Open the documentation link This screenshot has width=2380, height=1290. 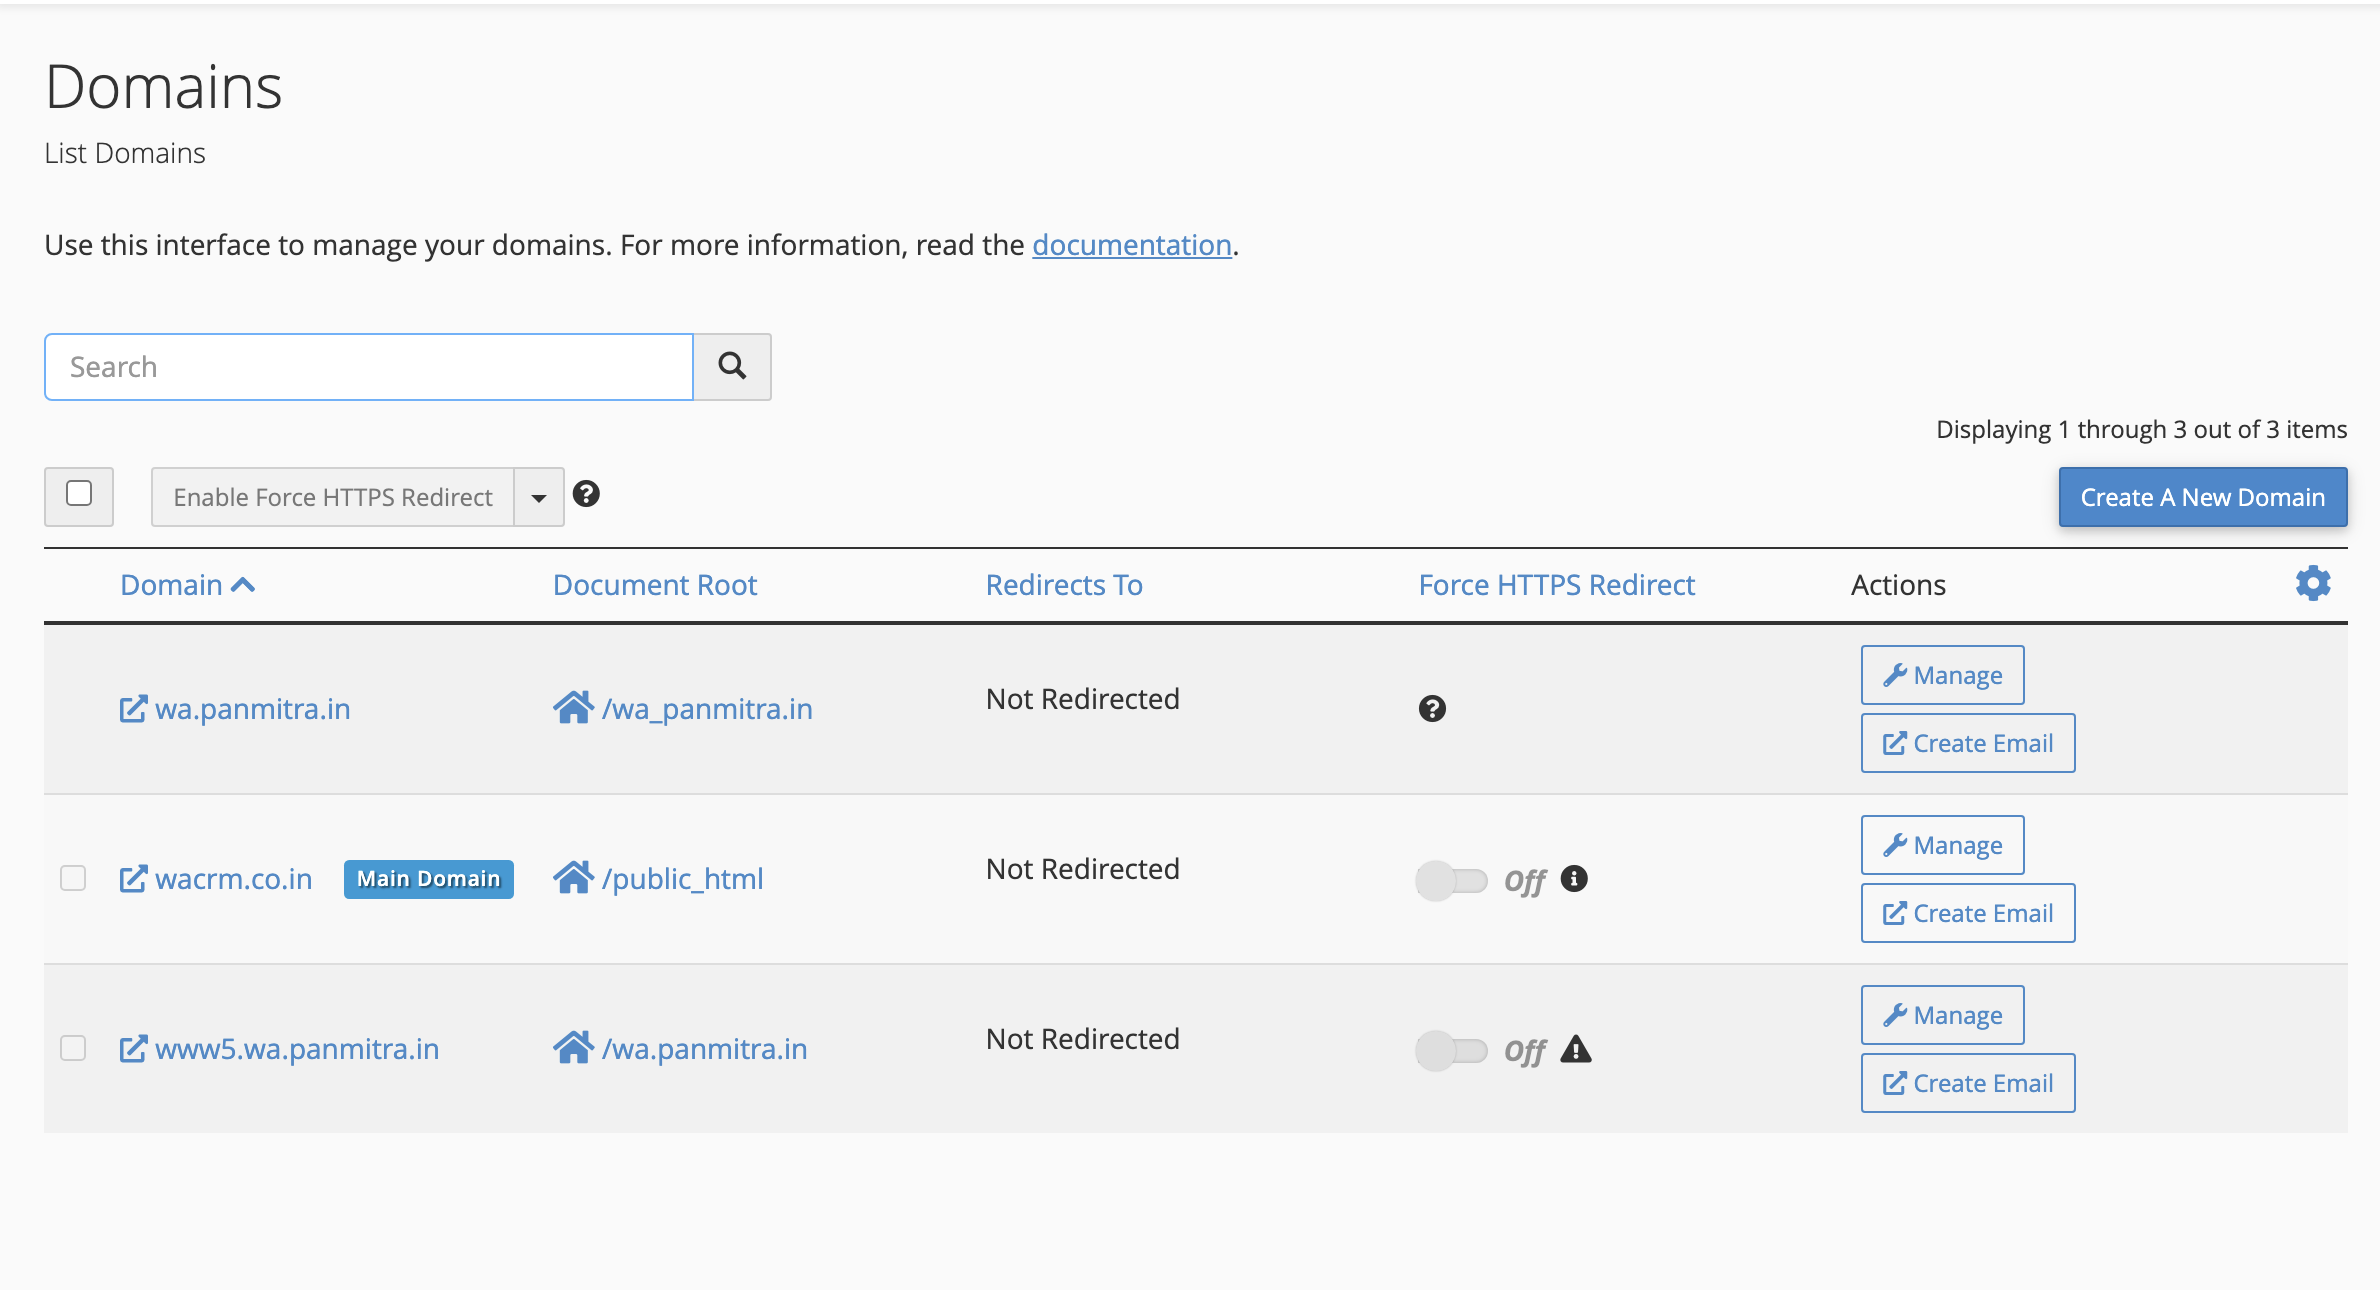pos(1131,245)
